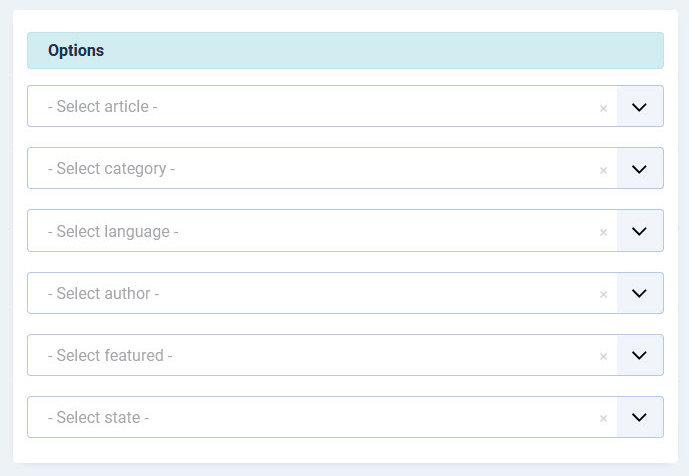Click the Select article placeholder text
The width and height of the screenshot is (689, 476).
click(102, 107)
